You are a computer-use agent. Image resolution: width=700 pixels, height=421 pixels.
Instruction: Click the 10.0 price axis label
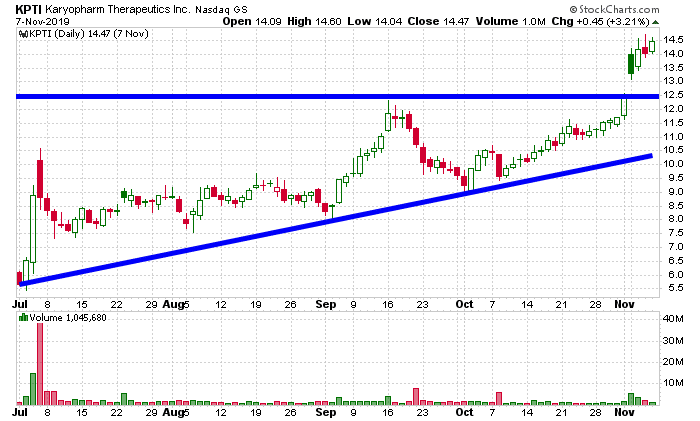click(673, 164)
